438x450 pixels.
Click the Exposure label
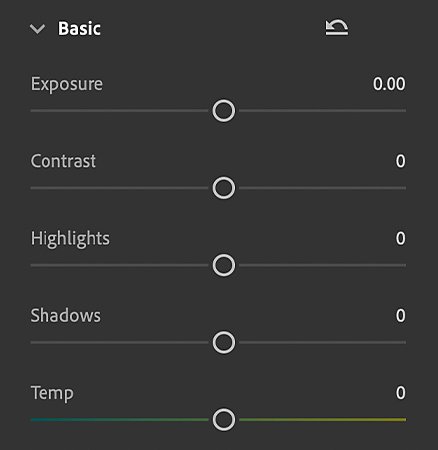(67, 84)
